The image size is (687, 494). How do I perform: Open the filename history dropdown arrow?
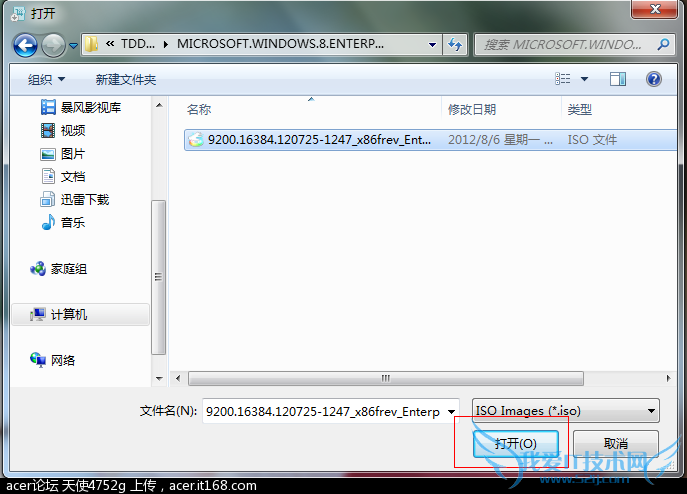(451, 411)
